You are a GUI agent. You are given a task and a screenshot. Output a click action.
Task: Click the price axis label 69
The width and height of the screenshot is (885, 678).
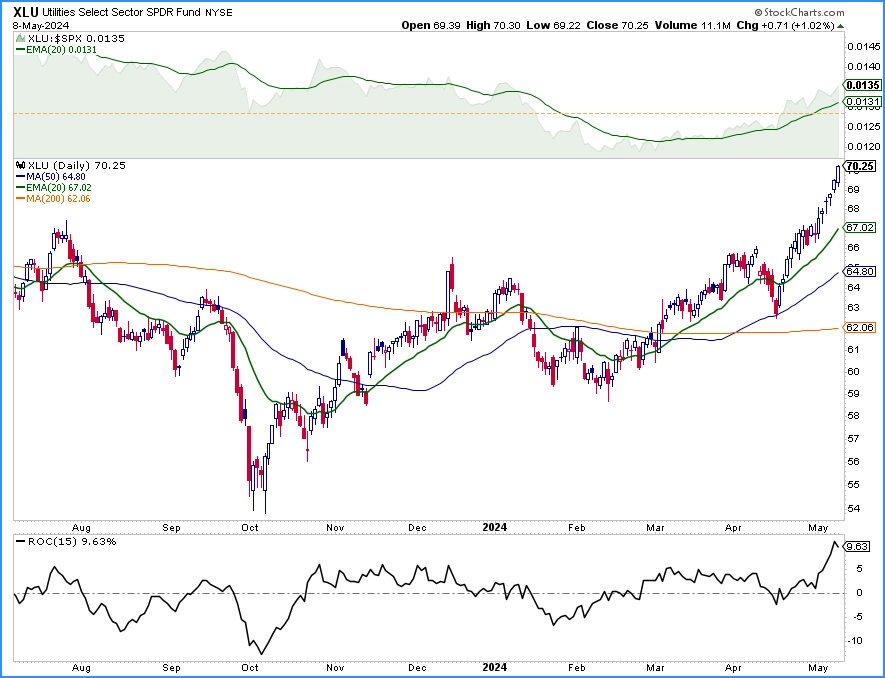[x=853, y=189]
